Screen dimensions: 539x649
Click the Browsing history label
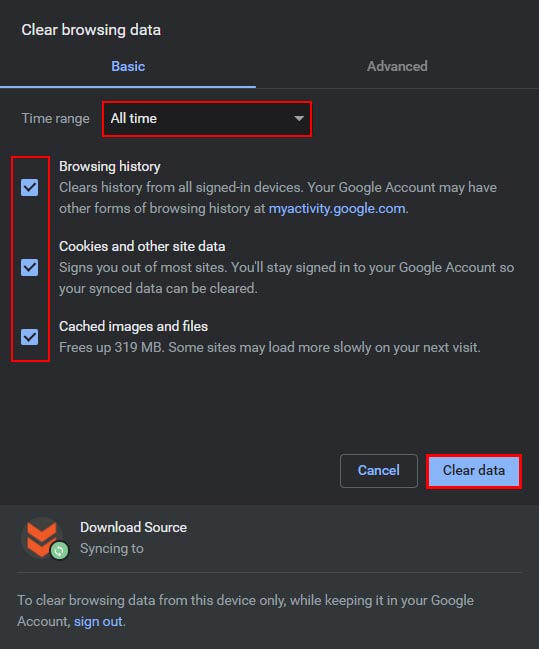(x=110, y=166)
